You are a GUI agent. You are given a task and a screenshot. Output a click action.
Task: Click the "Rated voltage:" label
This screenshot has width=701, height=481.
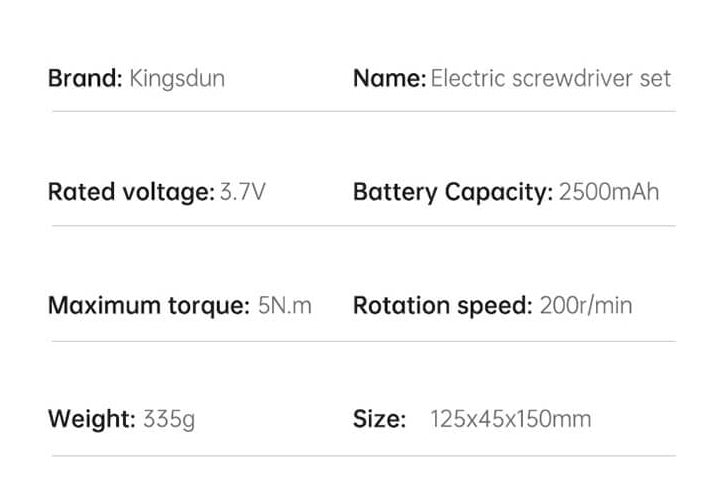click(131, 192)
